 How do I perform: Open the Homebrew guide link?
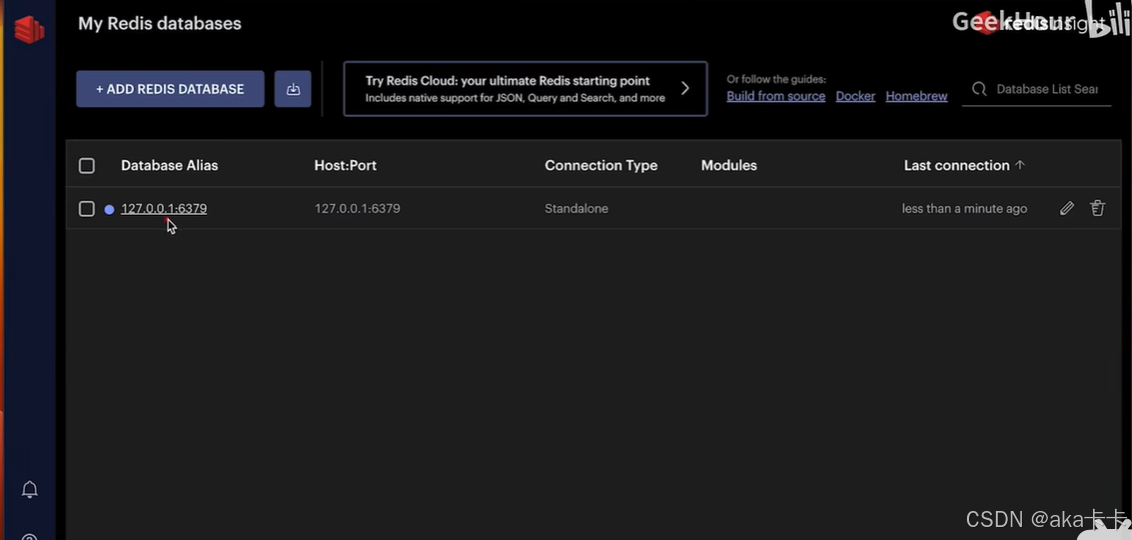coord(916,96)
